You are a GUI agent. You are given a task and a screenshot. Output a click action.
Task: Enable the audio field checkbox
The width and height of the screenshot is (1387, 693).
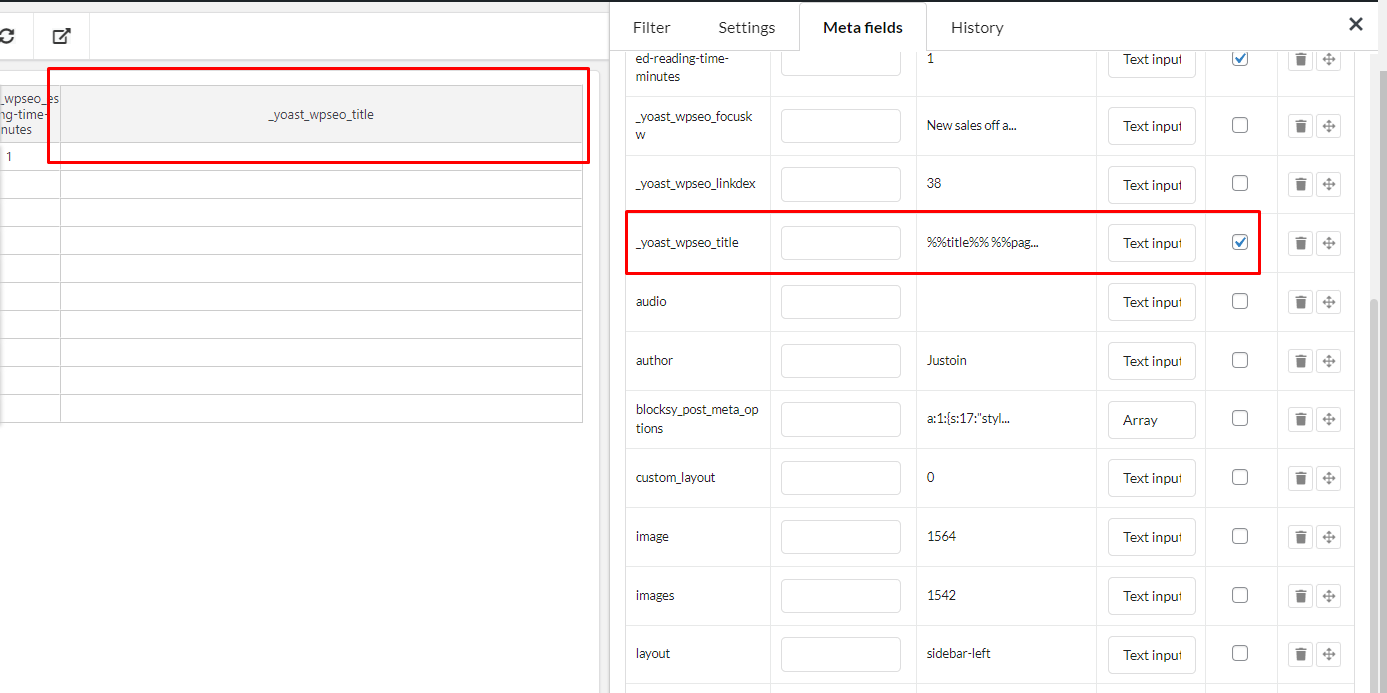tap(1240, 301)
